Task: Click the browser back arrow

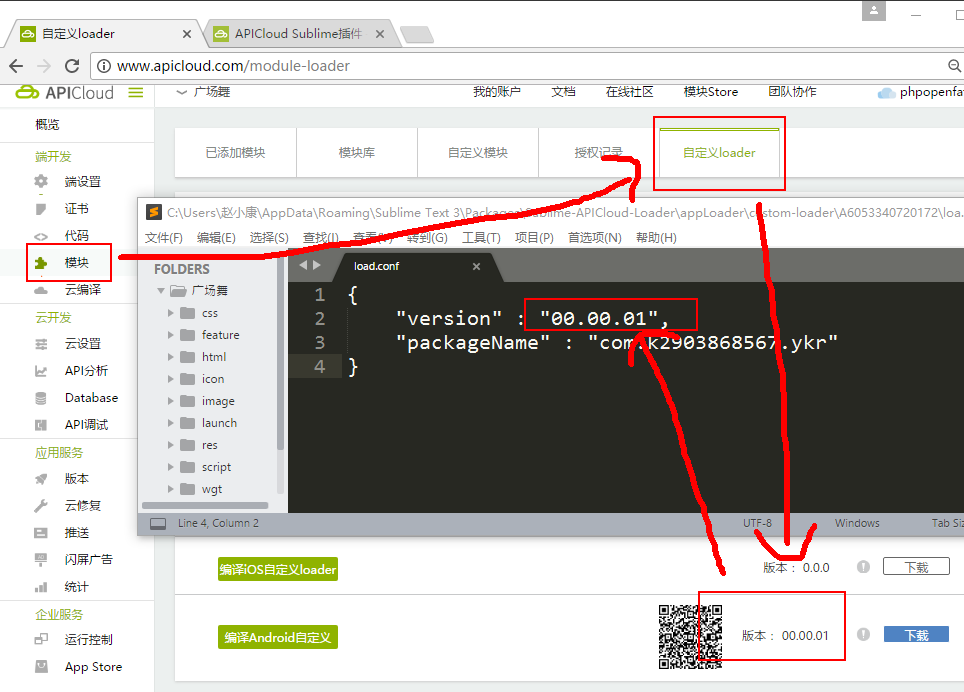Action: pos(16,66)
